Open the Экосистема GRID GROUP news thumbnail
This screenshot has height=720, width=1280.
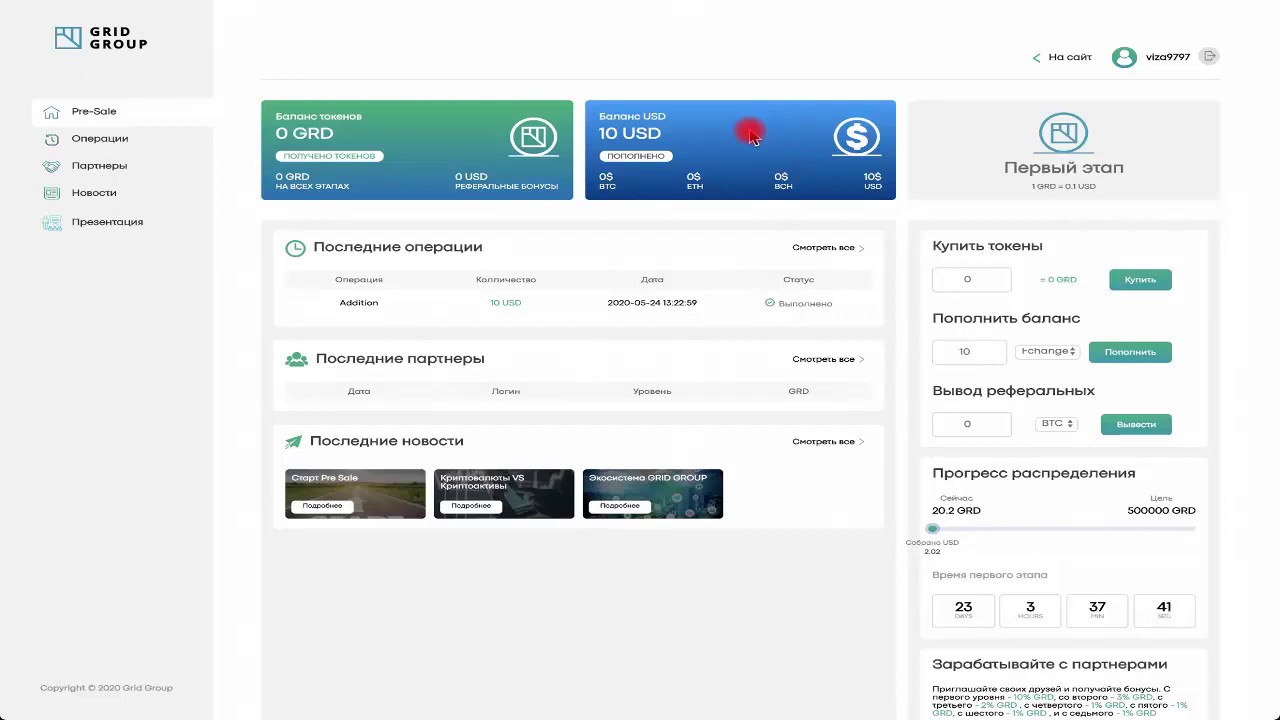pos(653,494)
